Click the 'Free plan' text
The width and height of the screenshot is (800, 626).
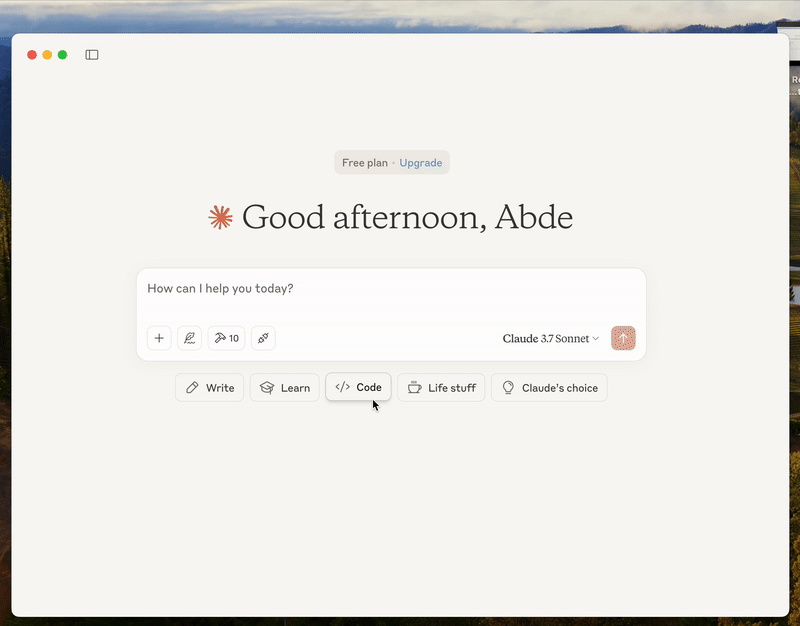coord(365,163)
